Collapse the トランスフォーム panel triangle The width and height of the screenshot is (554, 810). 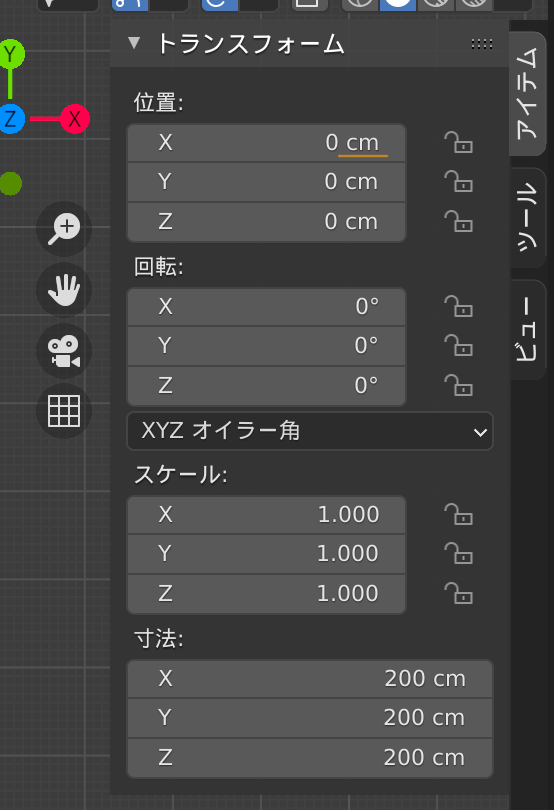coord(134,43)
